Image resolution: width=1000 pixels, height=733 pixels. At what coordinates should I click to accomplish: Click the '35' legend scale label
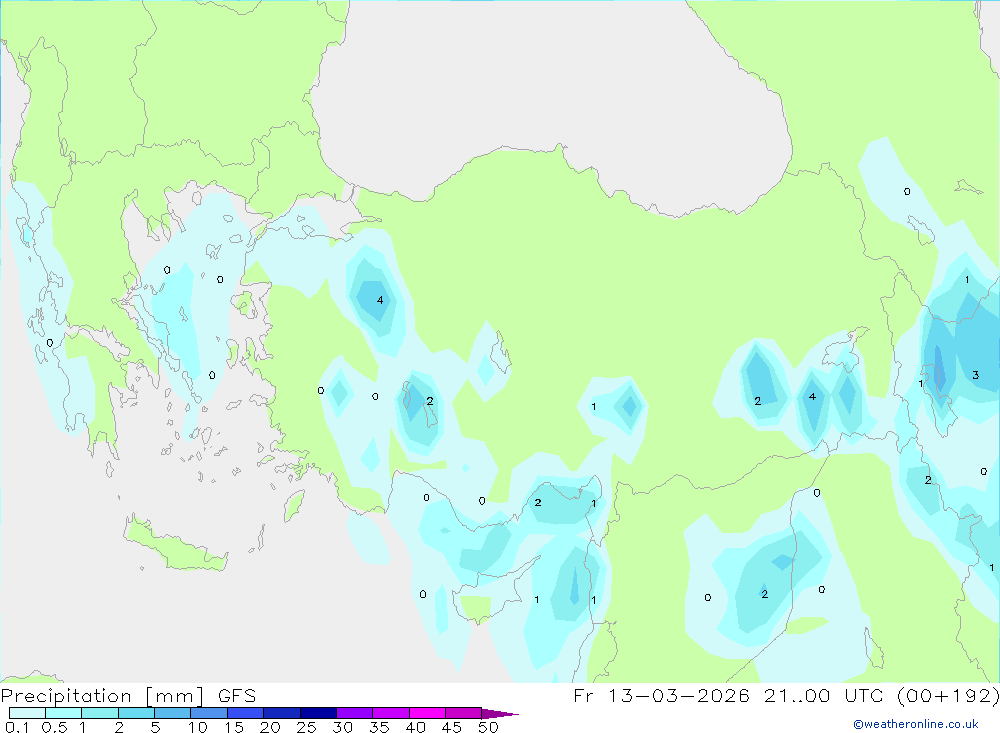point(379,727)
